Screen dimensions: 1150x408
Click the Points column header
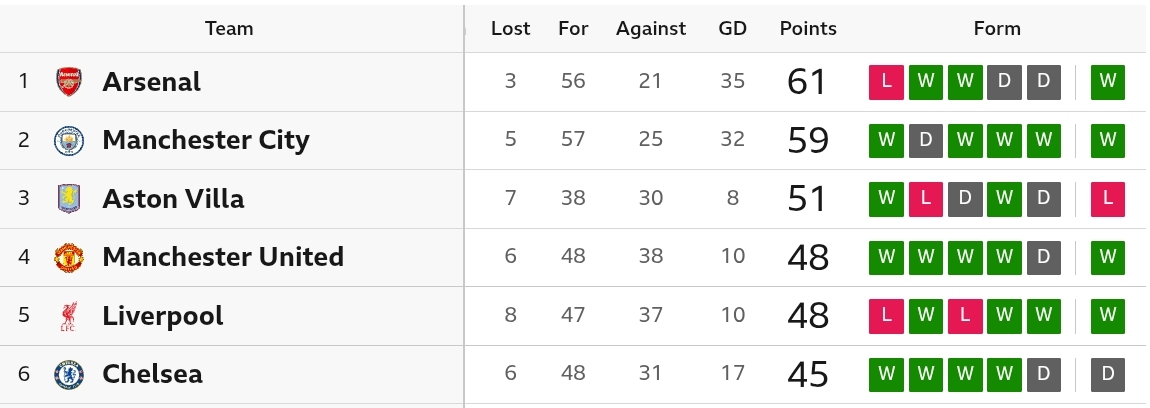click(x=808, y=28)
